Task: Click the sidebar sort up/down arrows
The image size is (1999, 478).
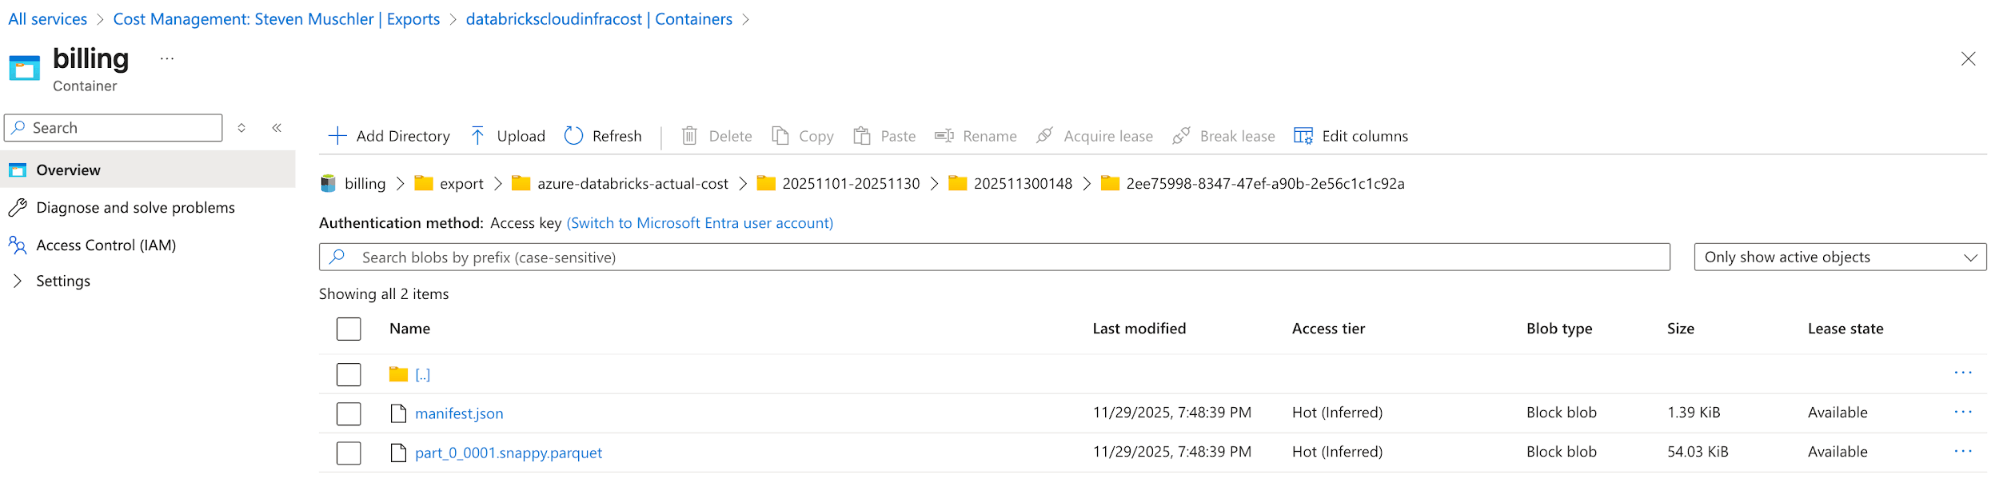Action: pos(242,128)
